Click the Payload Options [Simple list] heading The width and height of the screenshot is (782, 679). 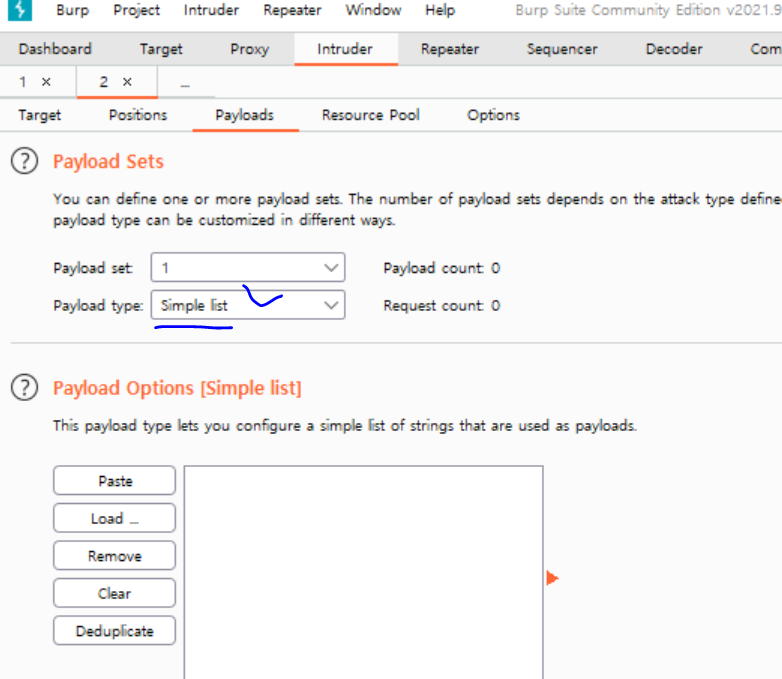(177, 388)
